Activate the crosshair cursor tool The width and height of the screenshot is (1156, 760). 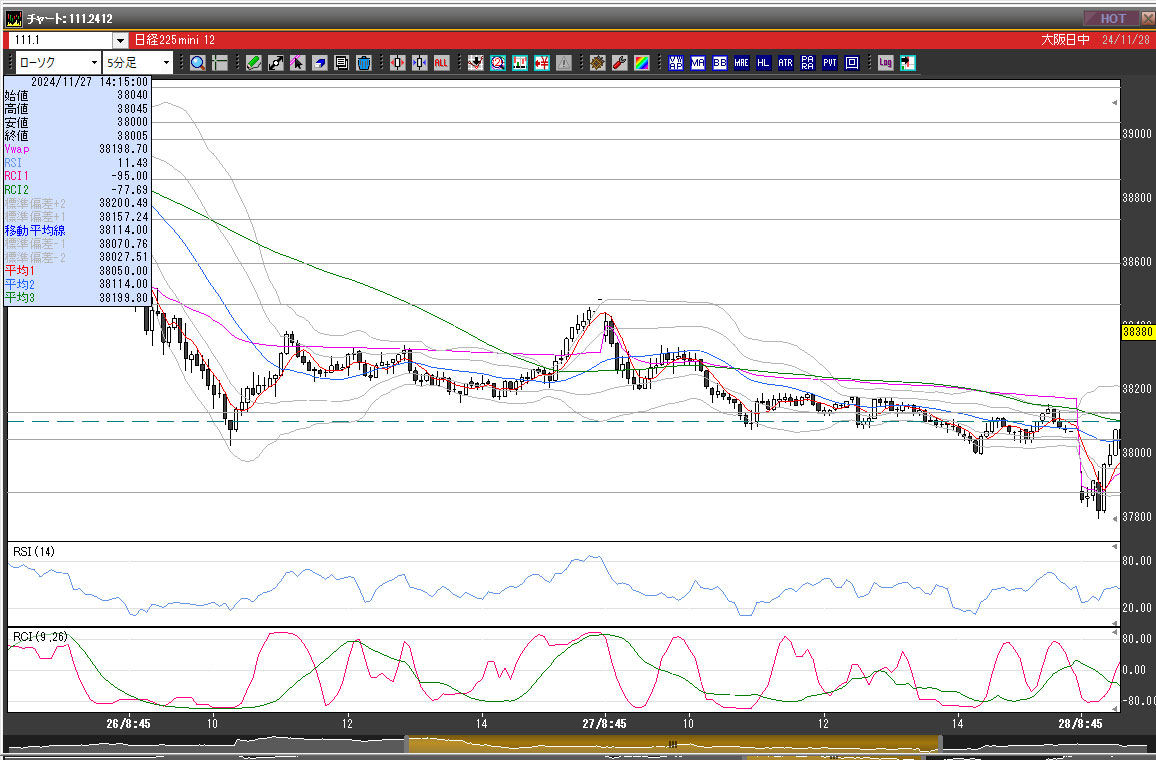pos(220,63)
